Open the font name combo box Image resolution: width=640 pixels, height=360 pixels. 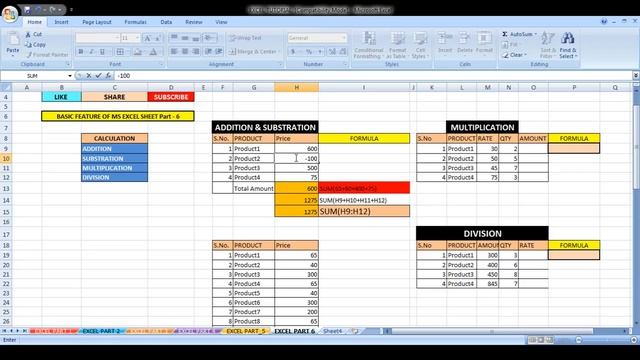(98, 38)
